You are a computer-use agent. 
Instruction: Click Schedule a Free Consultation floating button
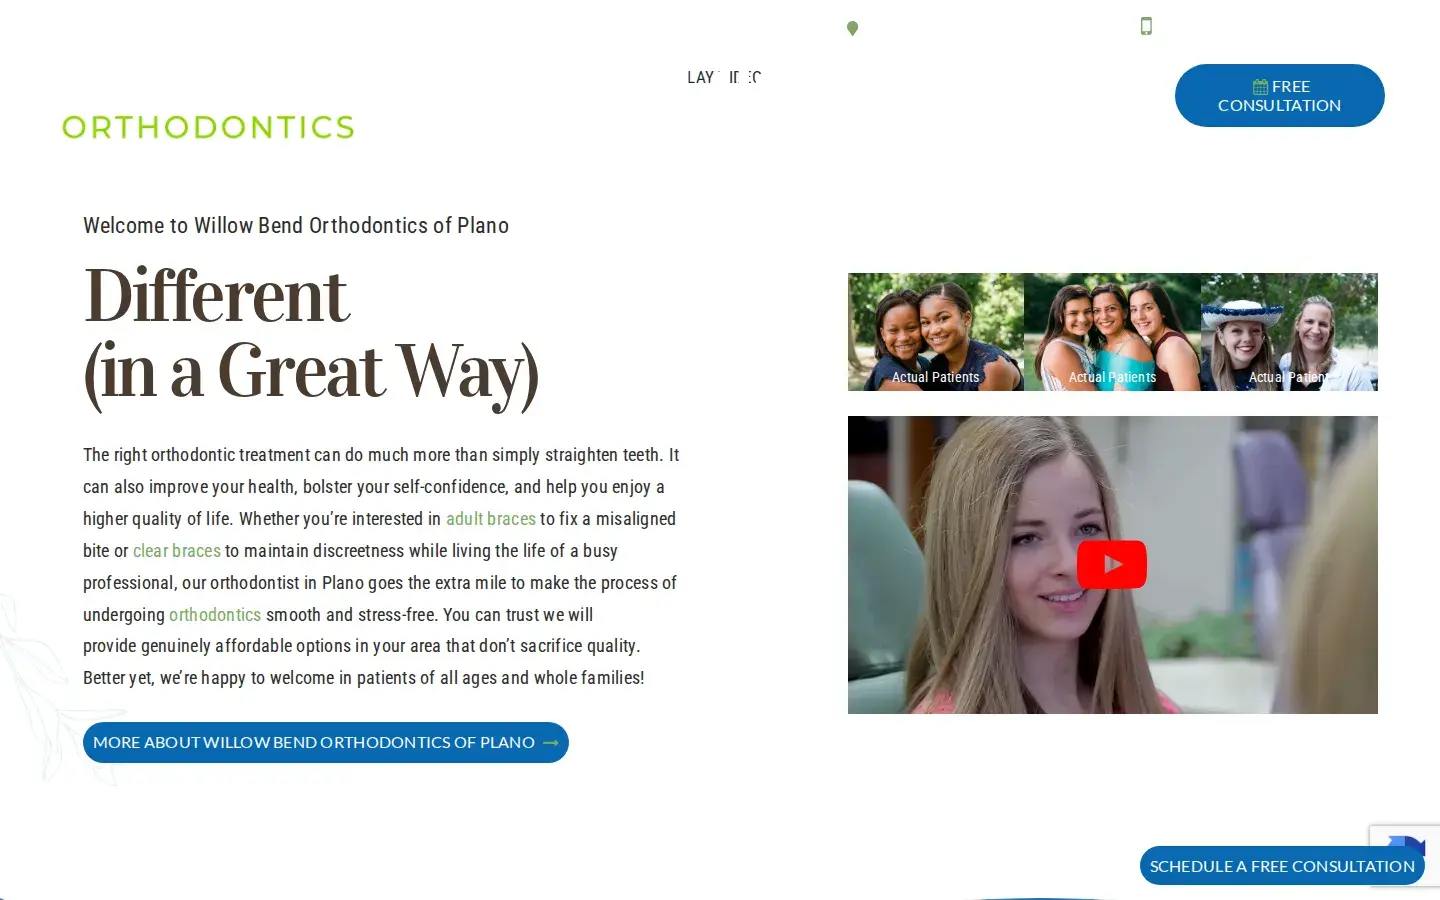point(1282,866)
